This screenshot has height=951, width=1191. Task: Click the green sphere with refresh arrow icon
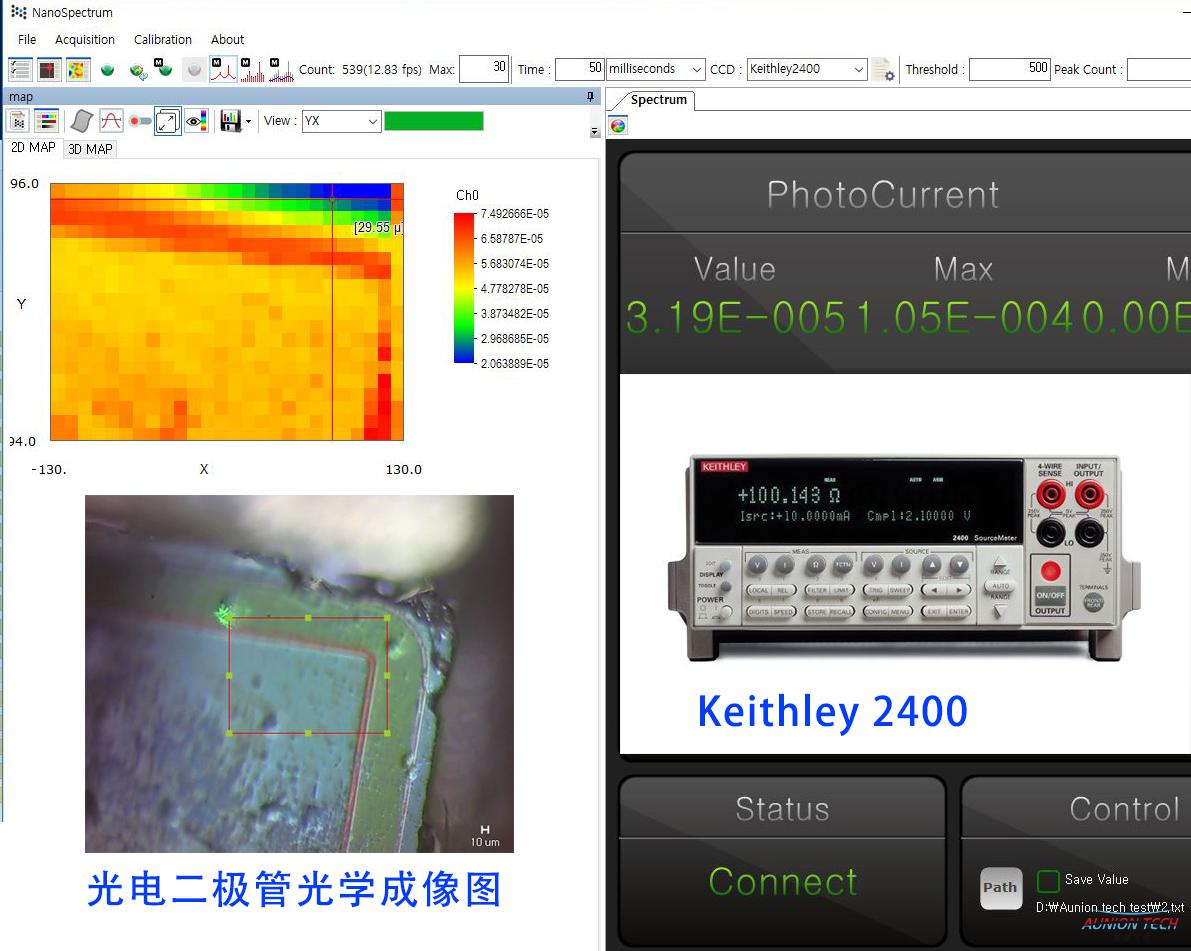[x=138, y=71]
